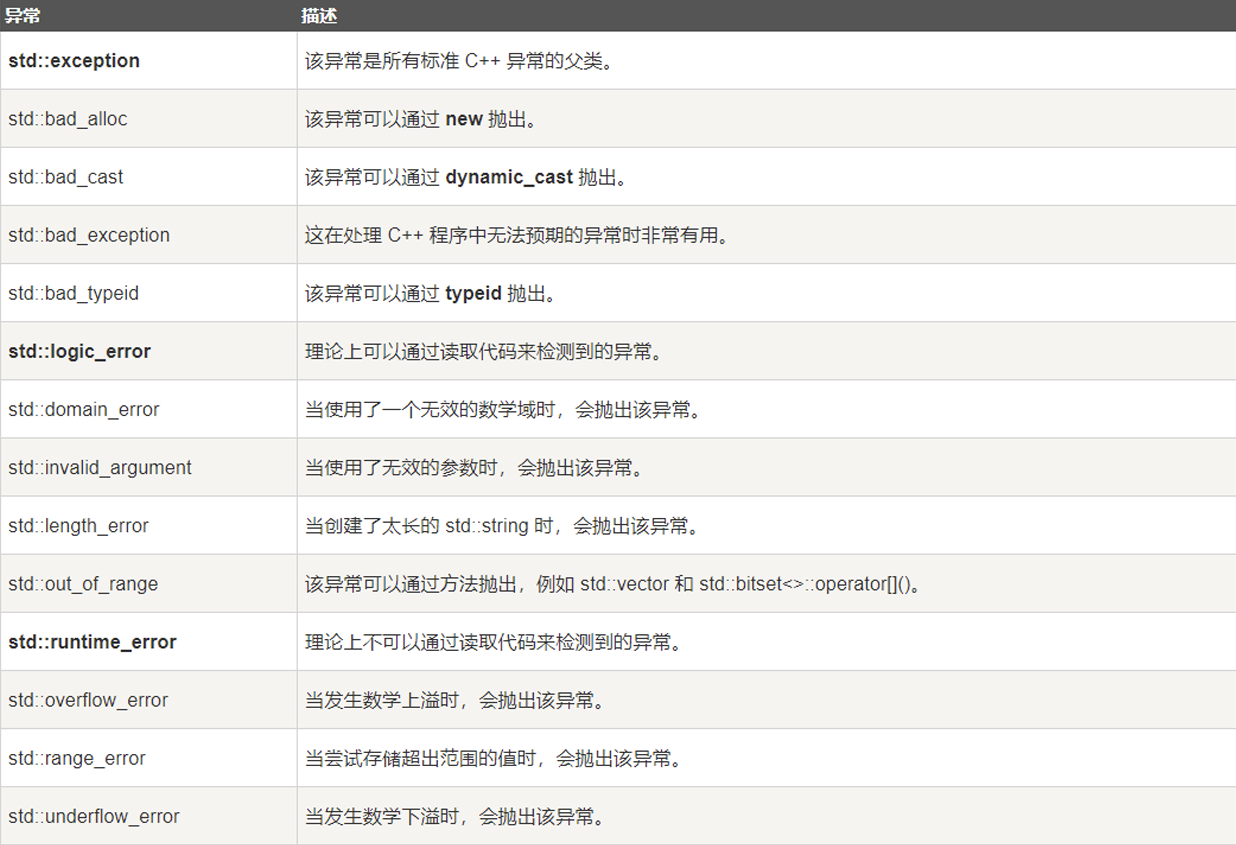Select the std::invalid_argument cell
This screenshot has width=1236, height=845.
[148, 467]
